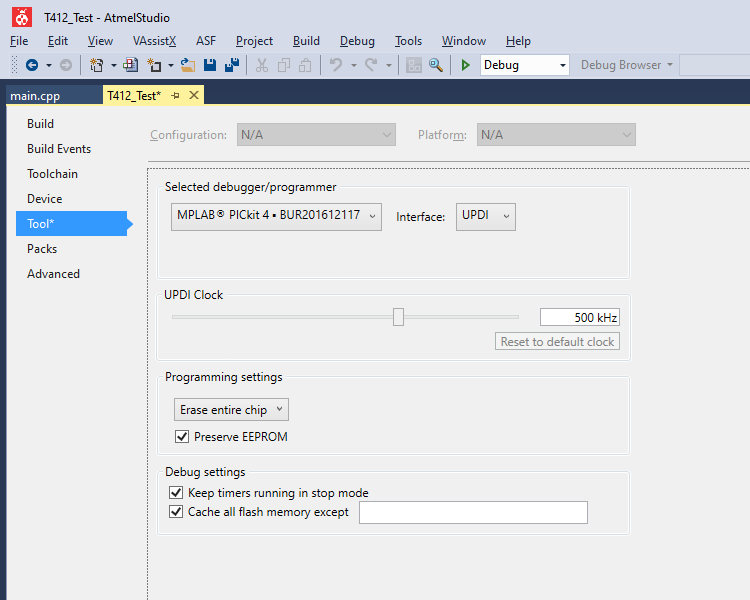Click the Add New Item icon

pyautogui.click(x=131, y=65)
